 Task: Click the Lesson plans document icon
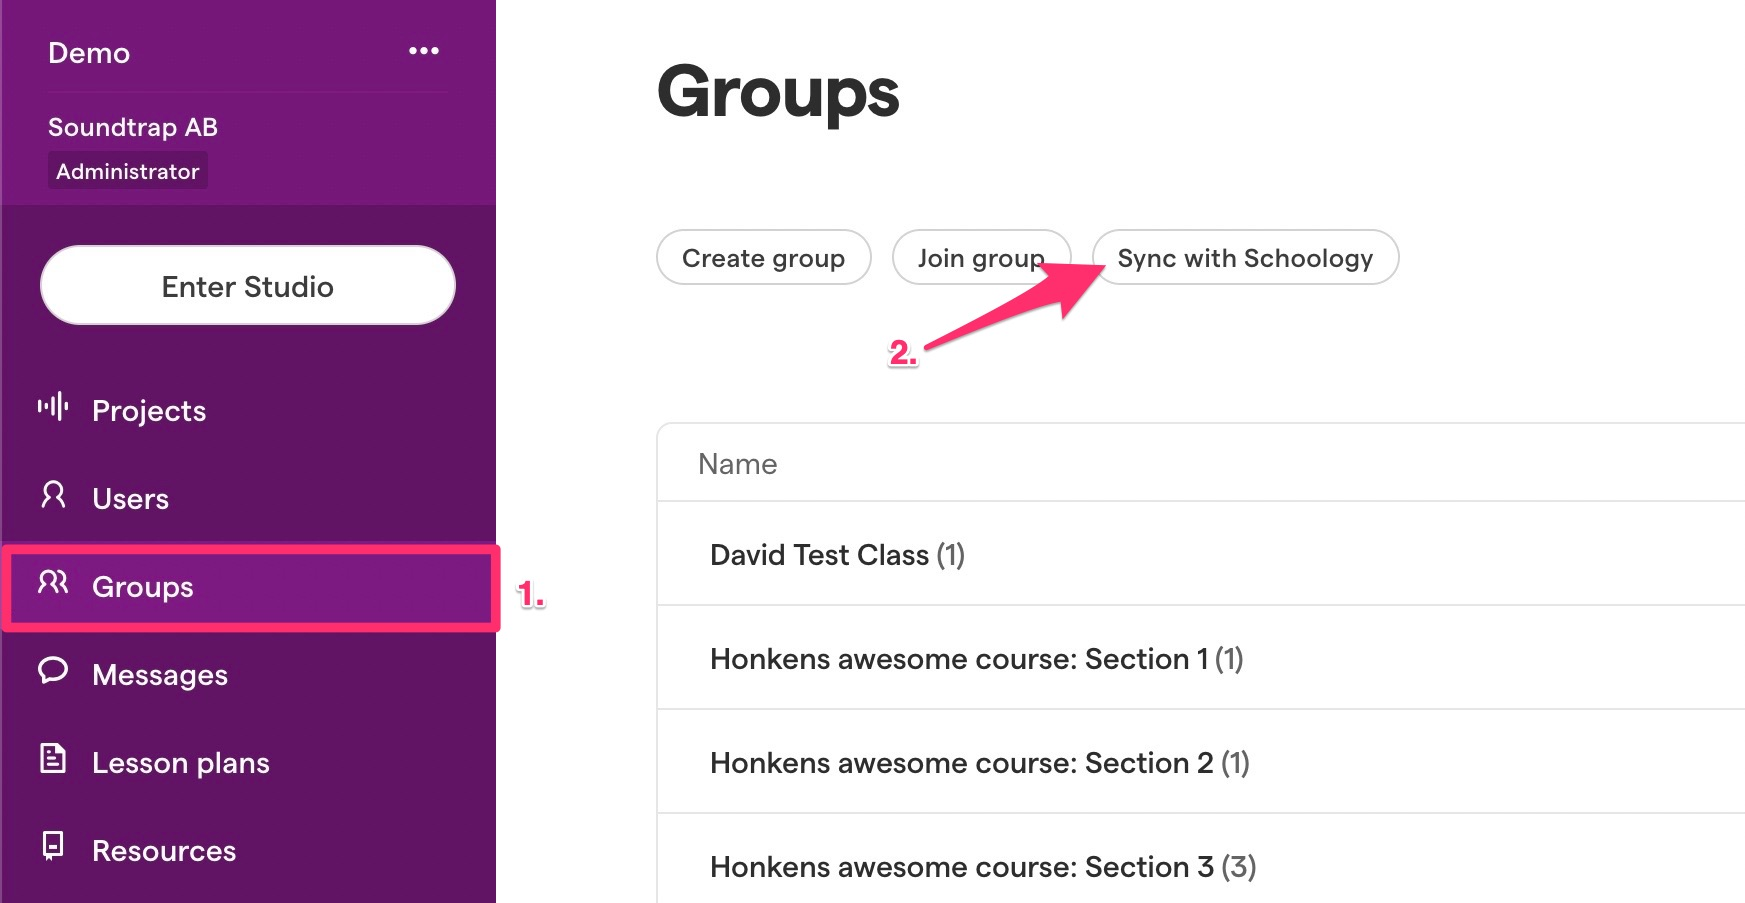point(53,758)
